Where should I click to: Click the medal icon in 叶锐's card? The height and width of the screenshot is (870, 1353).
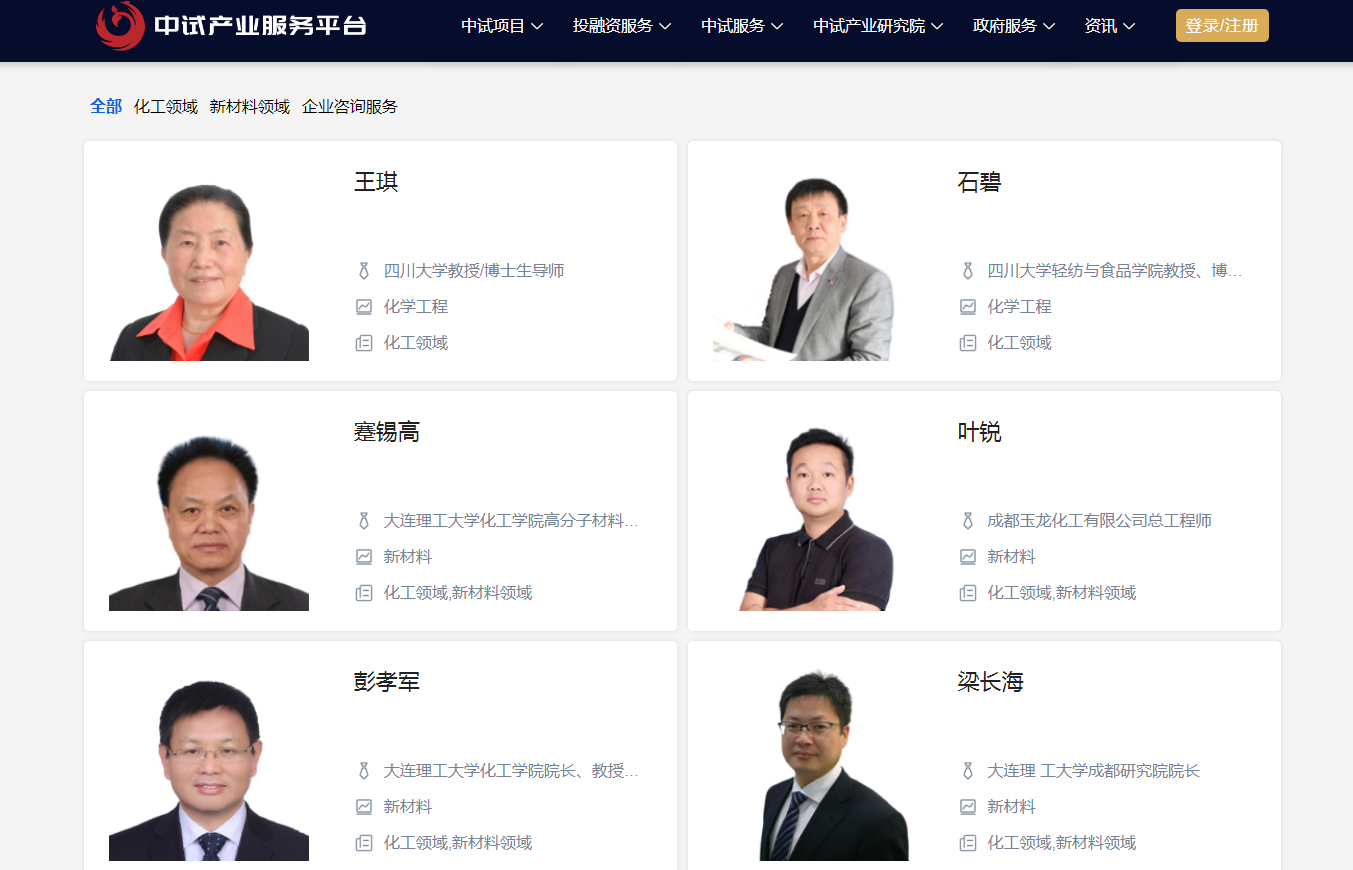968,521
